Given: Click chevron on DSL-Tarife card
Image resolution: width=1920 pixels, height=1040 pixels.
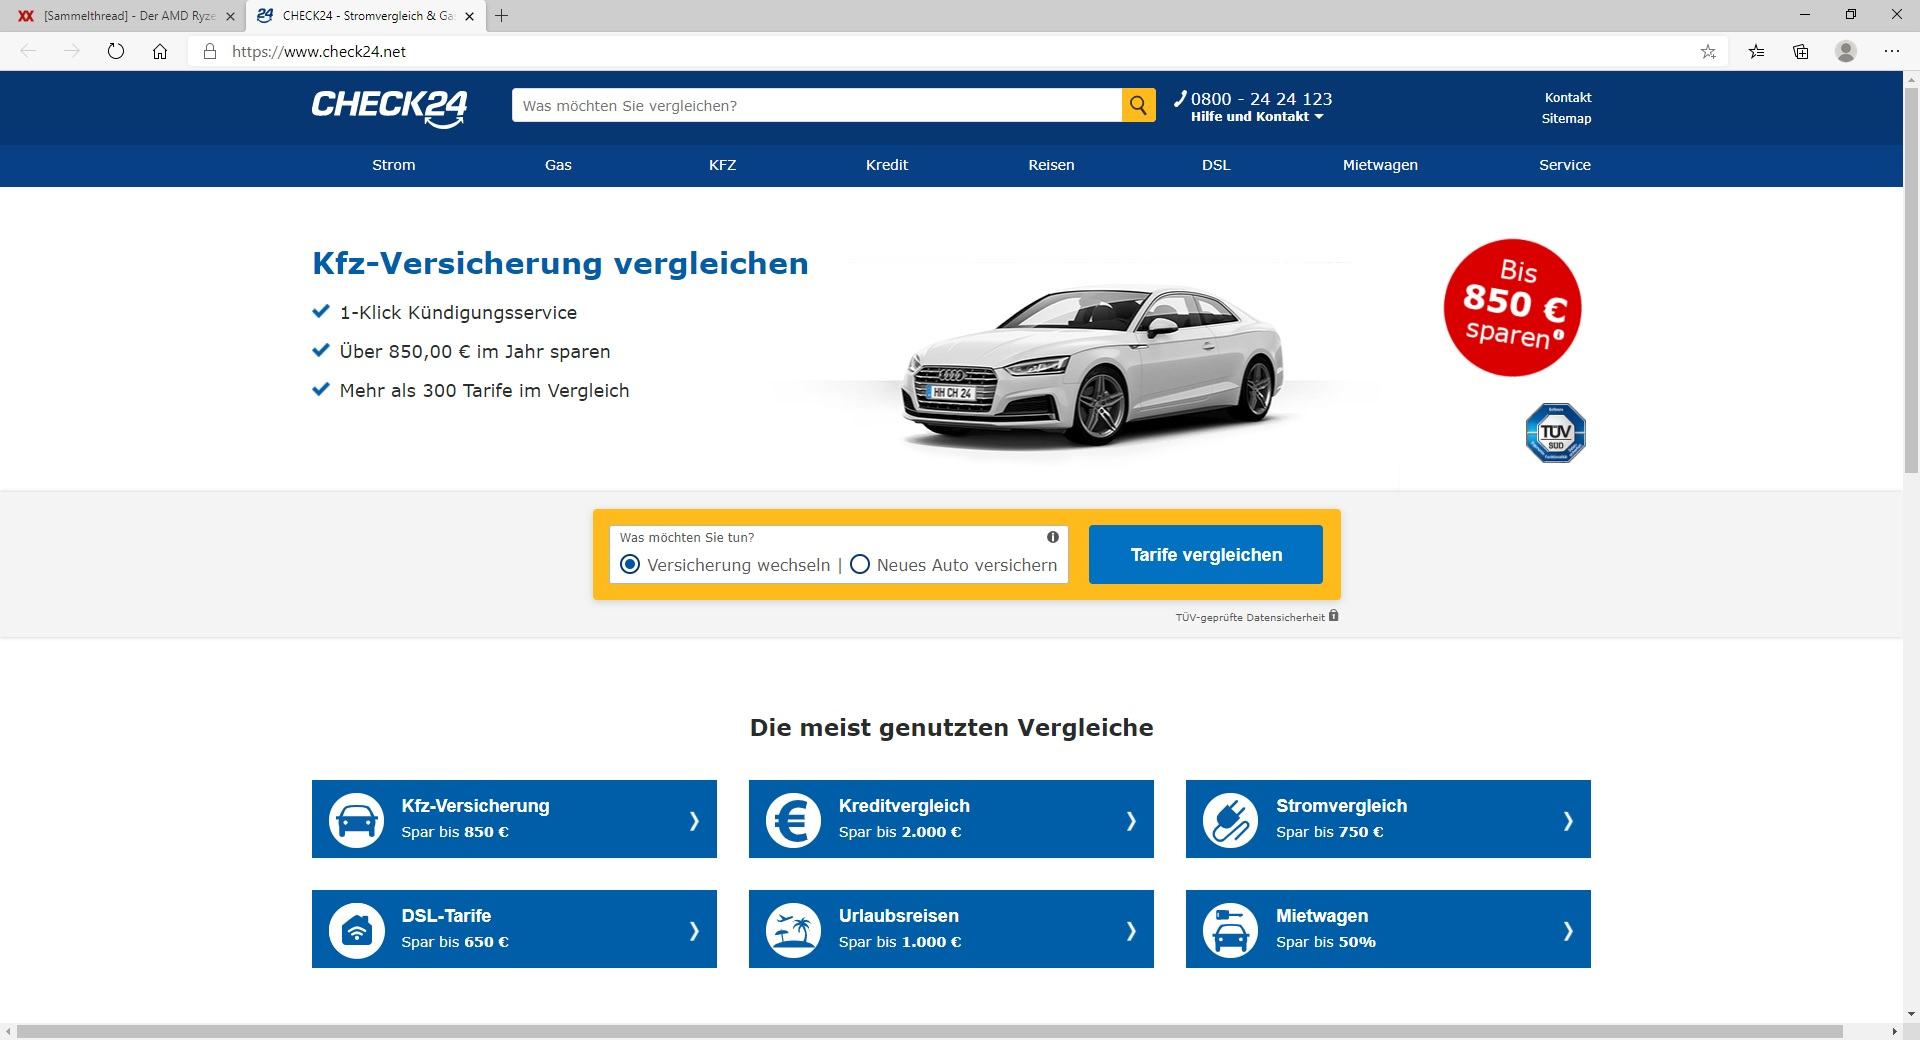Looking at the screenshot, I should click(694, 931).
